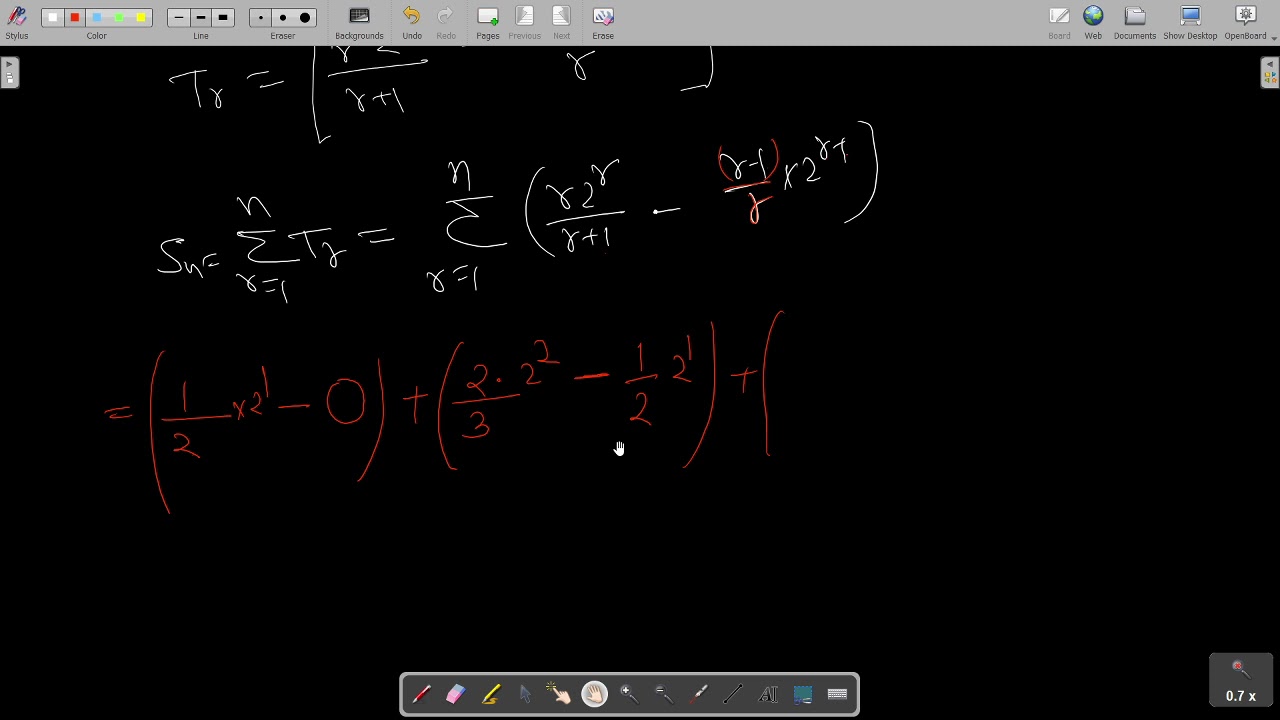Viewport: 1280px width, 720px height.
Task: Click Show Desktop
Action: coord(1190,23)
